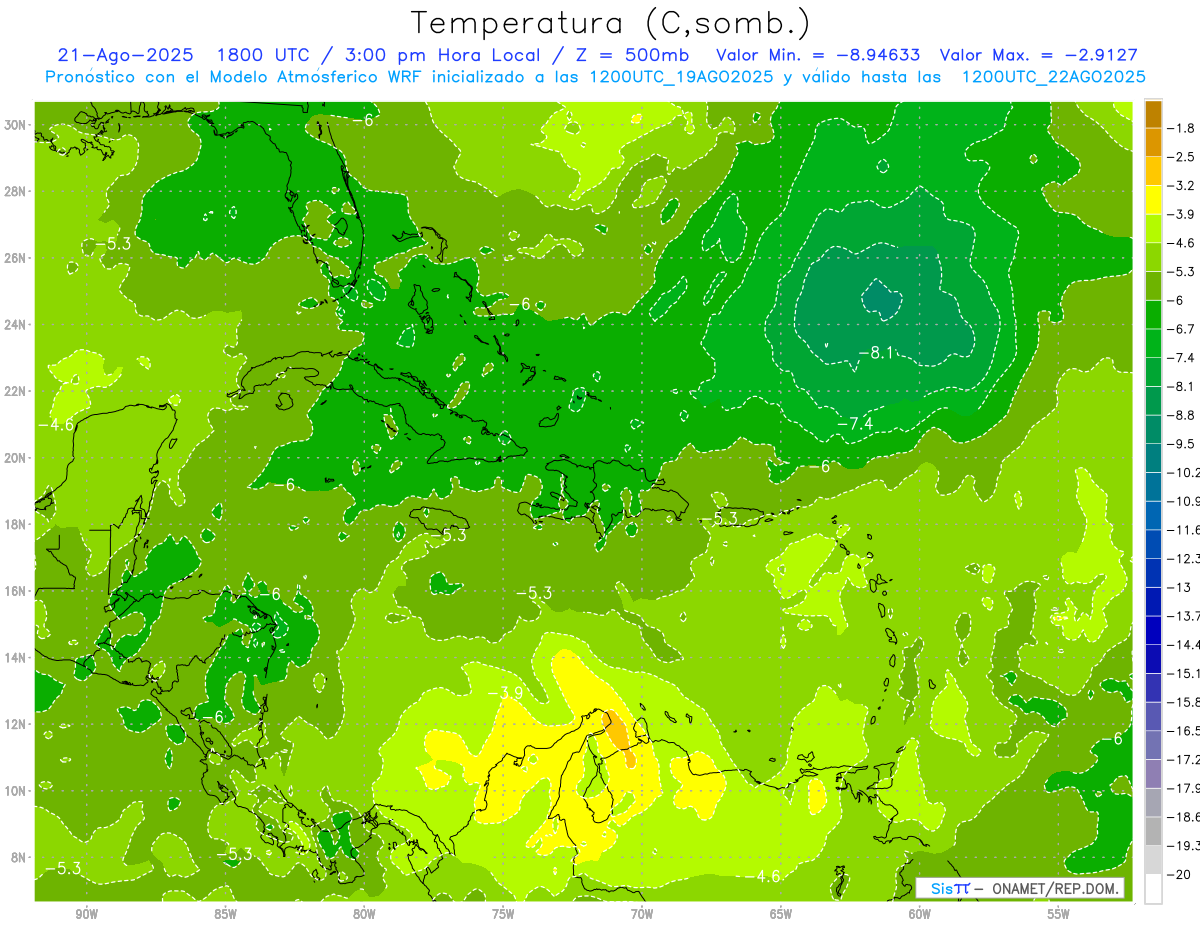This screenshot has width=1200, height=927.
Task: Click the '-3.9' contour label inside the map
Action: point(506,692)
